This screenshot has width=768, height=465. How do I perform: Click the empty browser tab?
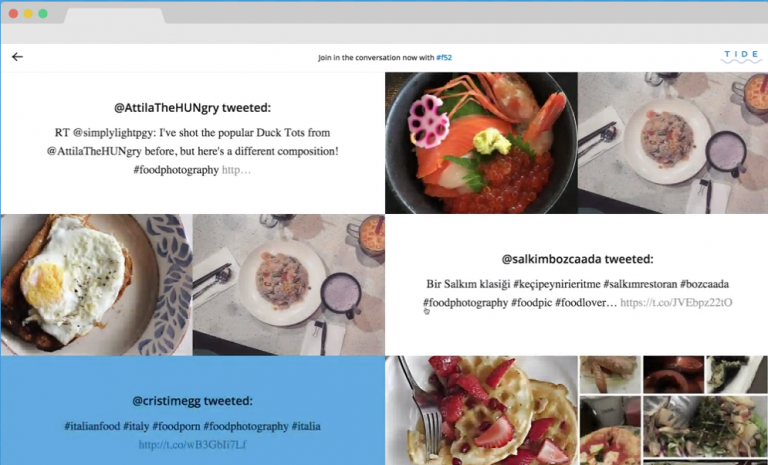click(115, 16)
